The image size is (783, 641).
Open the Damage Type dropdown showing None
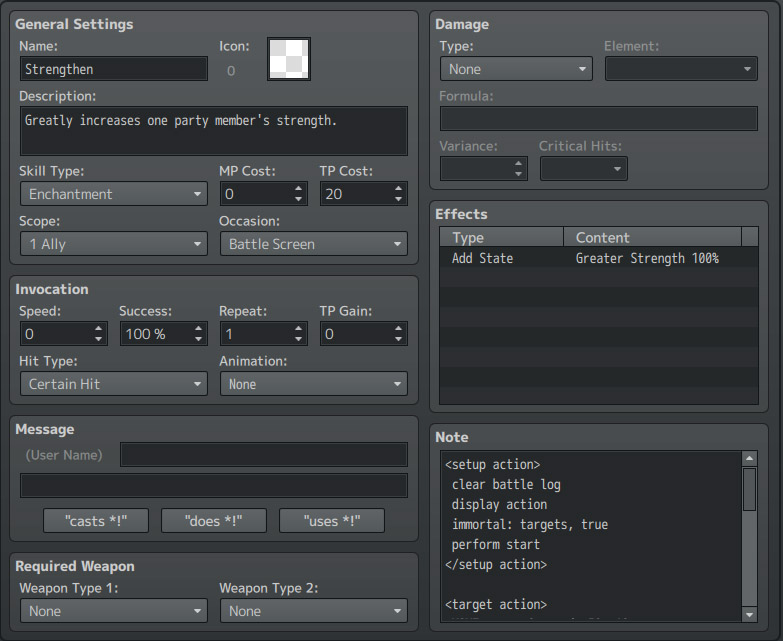(516, 69)
